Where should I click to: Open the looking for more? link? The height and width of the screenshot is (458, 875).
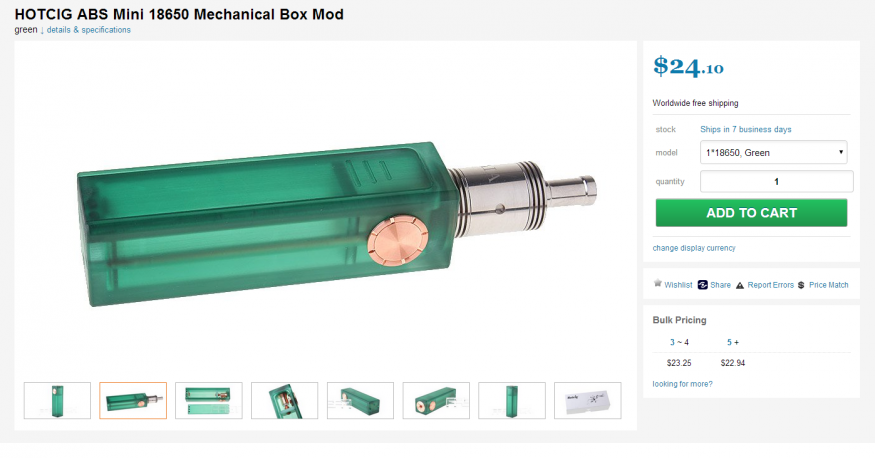coord(682,384)
